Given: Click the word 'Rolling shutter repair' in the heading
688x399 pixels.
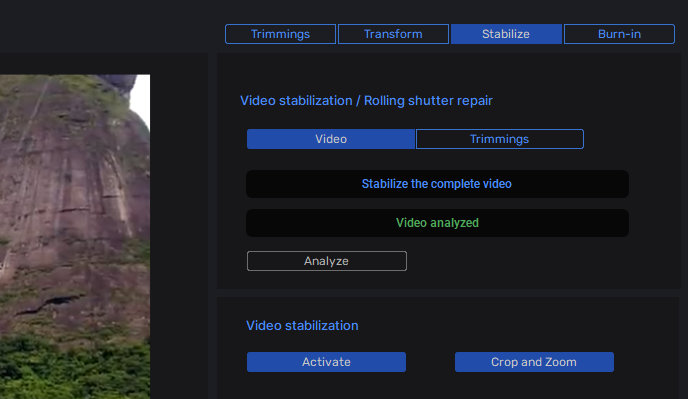Looking at the screenshot, I should pyautogui.click(x=428, y=101).
